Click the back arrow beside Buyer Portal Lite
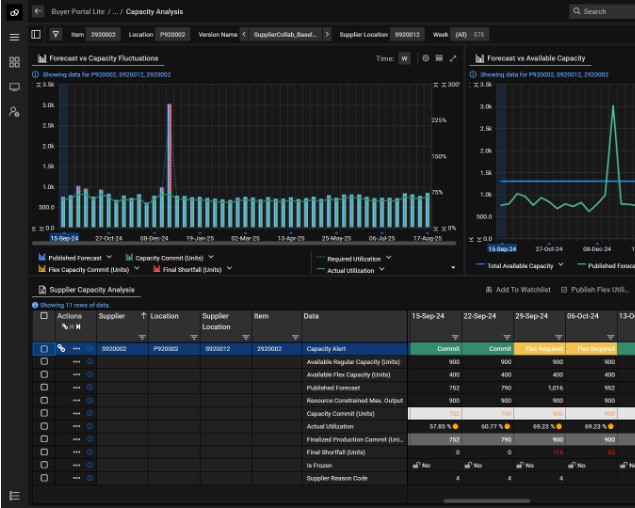The width and height of the screenshot is (635, 508). click(x=38, y=11)
